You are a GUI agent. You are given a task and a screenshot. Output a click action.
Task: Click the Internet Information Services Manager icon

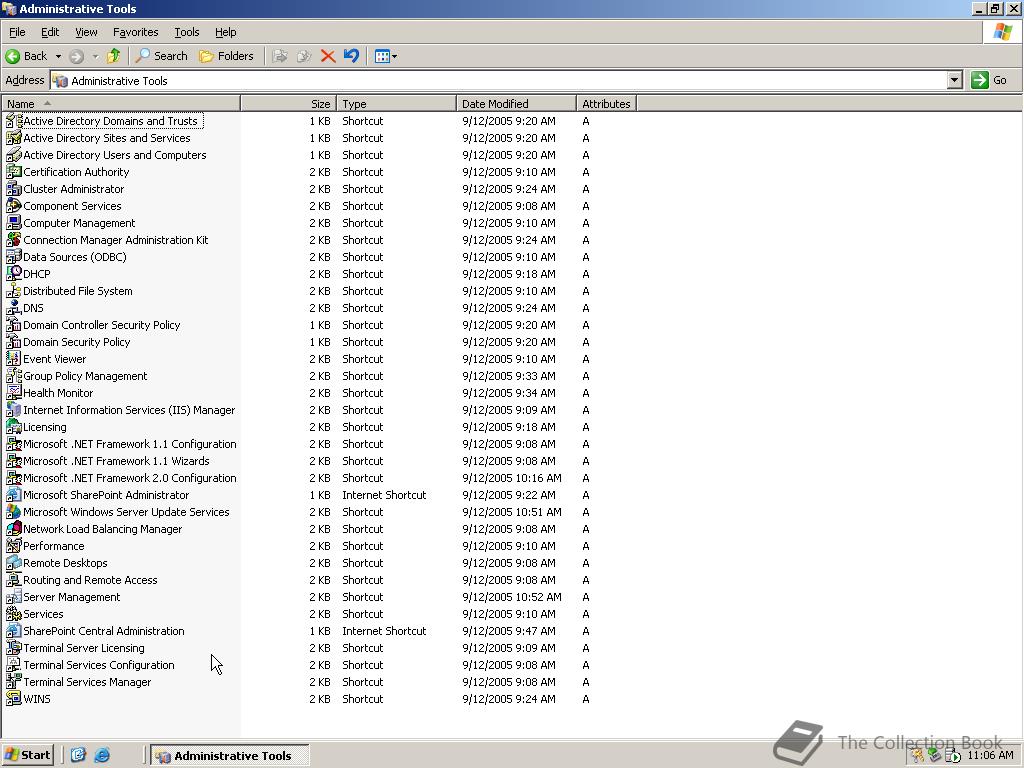coord(13,409)
